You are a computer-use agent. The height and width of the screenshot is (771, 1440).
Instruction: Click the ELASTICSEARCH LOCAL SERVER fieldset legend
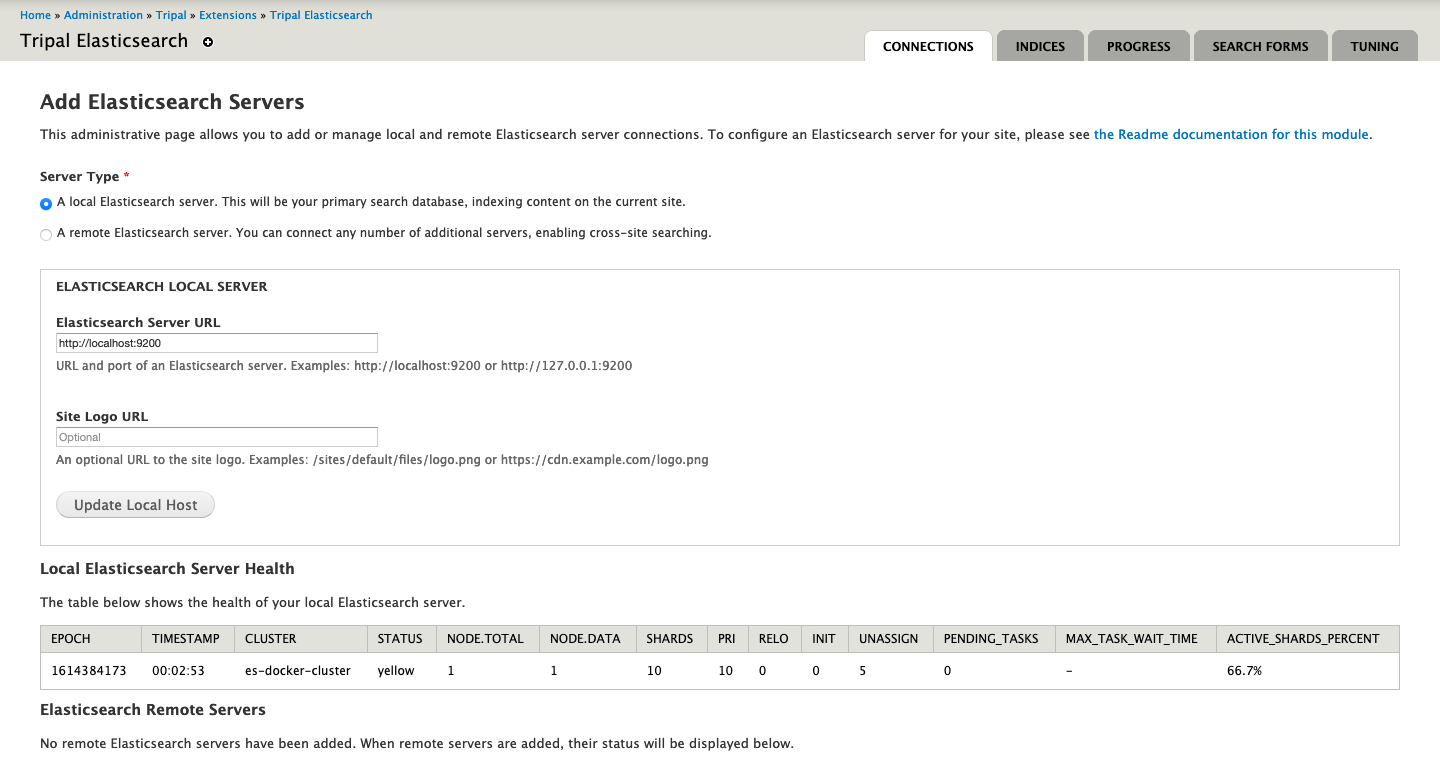[x=162, y=287]
